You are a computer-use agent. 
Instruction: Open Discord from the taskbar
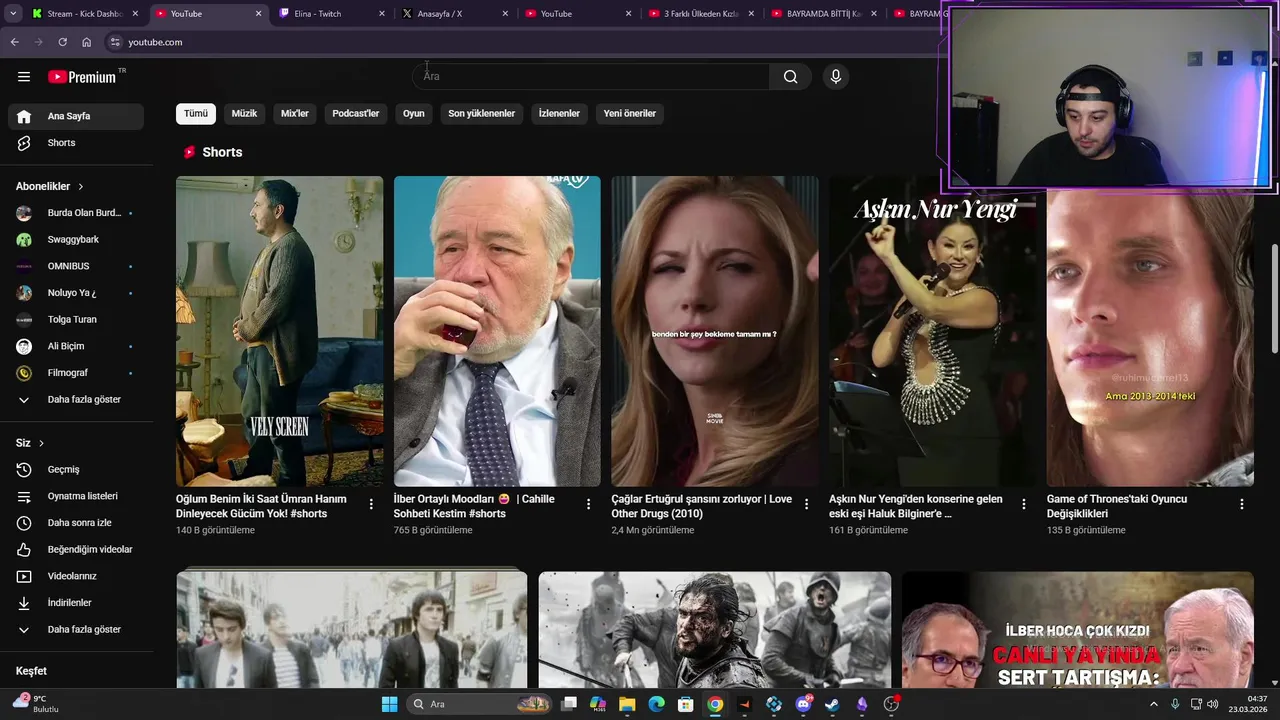tap(803, 704)
